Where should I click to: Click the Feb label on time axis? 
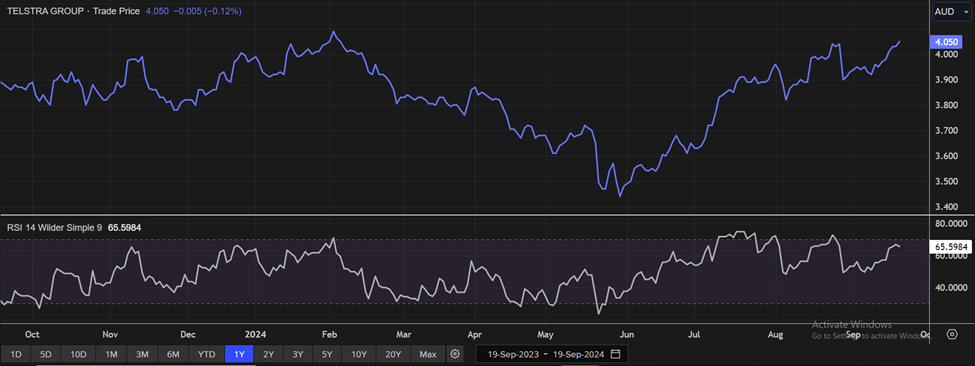329,334
